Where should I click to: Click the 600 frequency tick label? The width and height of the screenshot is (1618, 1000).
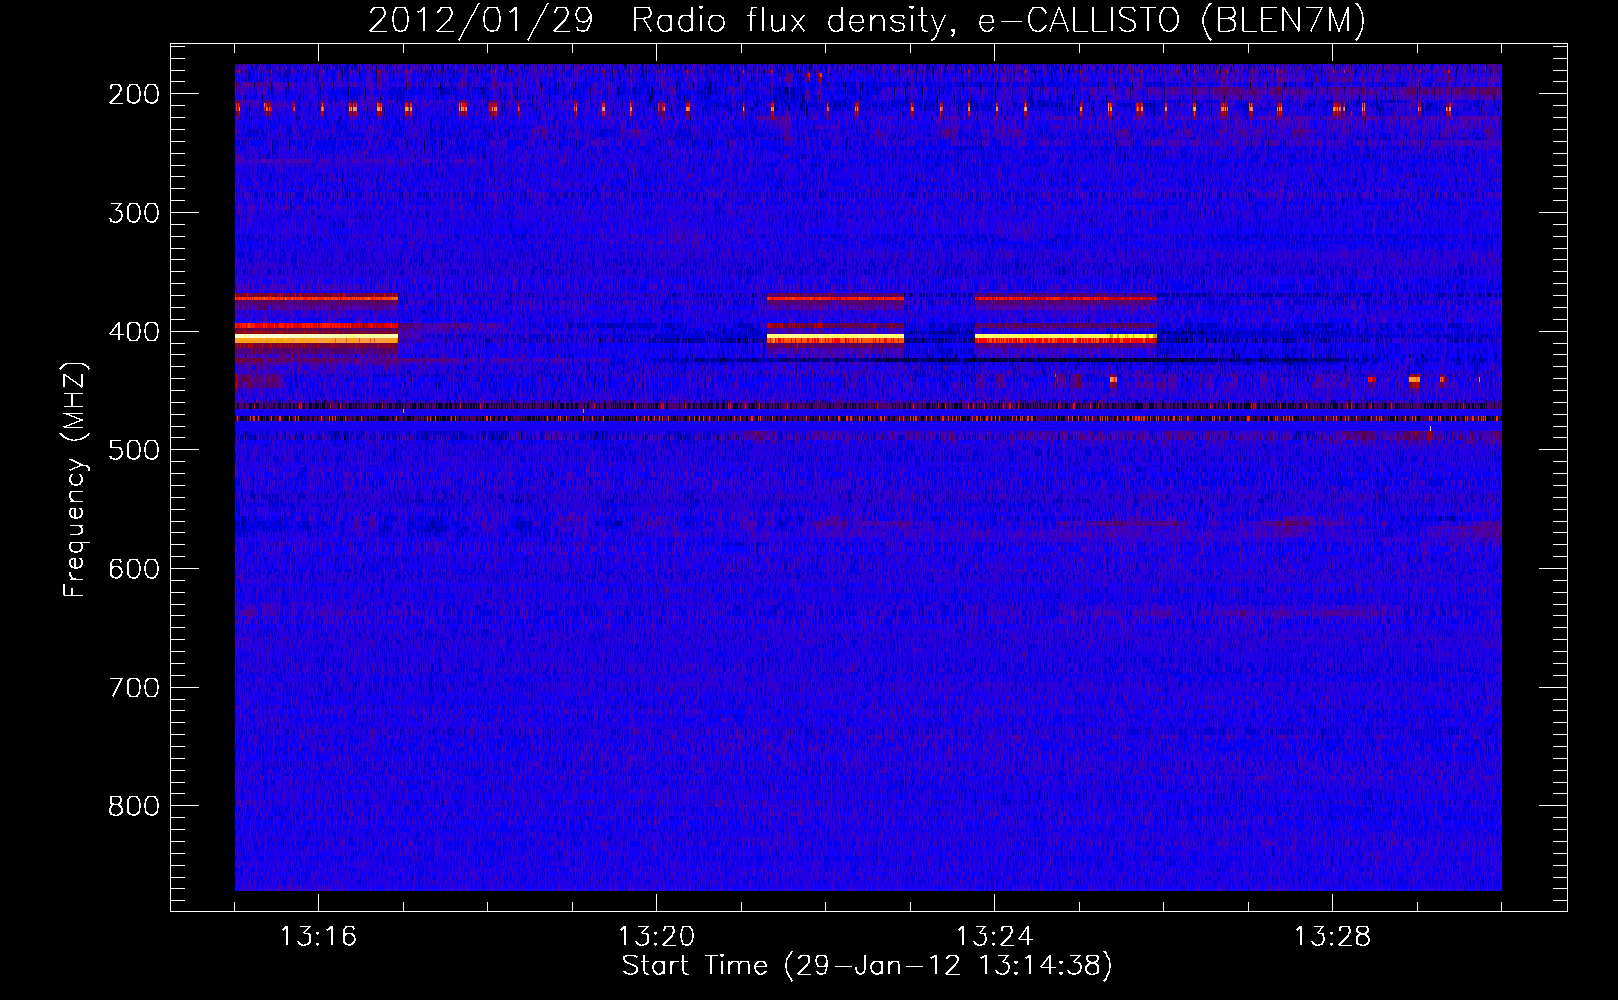134,569
